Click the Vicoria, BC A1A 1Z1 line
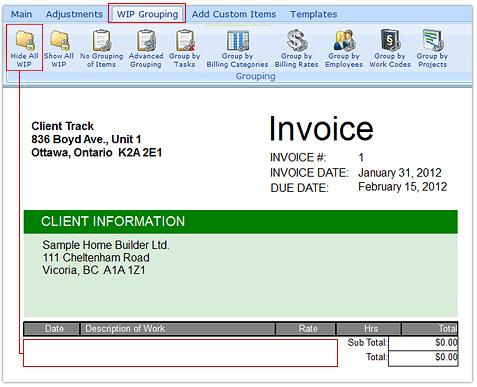The height and width of the screenshot is (387, 477). (x=94, y=270)
